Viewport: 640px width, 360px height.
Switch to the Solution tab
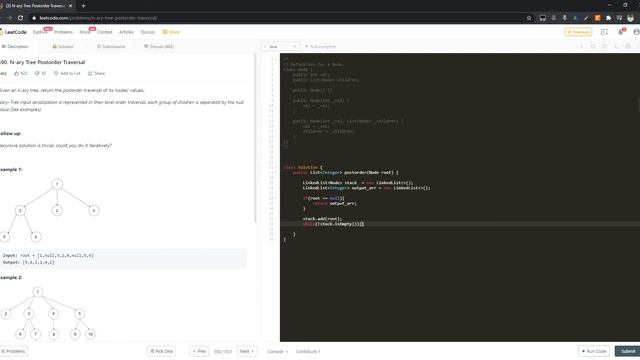pos(63,47)
